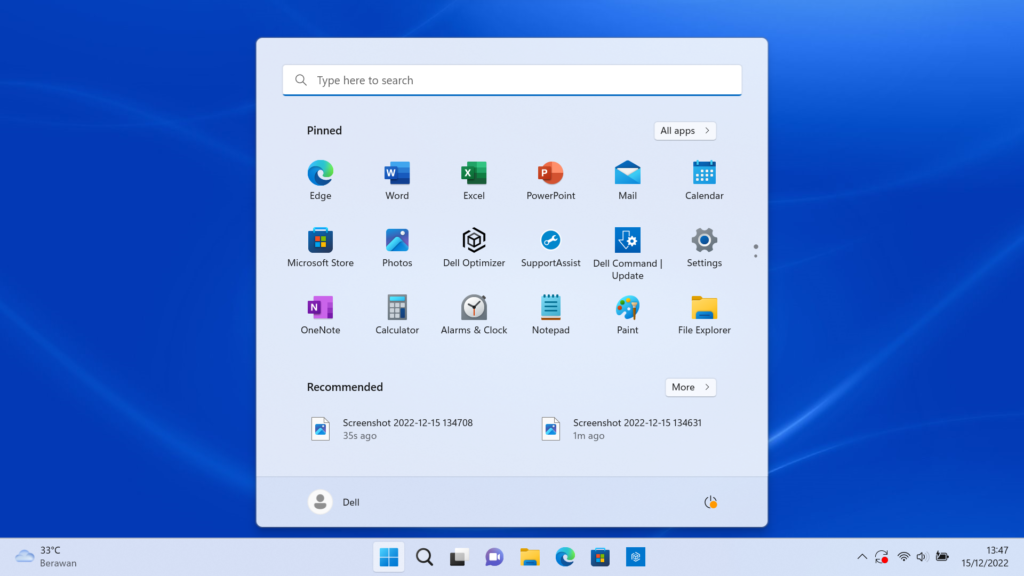
Task: Open the Calculator app
Action: 397,315
